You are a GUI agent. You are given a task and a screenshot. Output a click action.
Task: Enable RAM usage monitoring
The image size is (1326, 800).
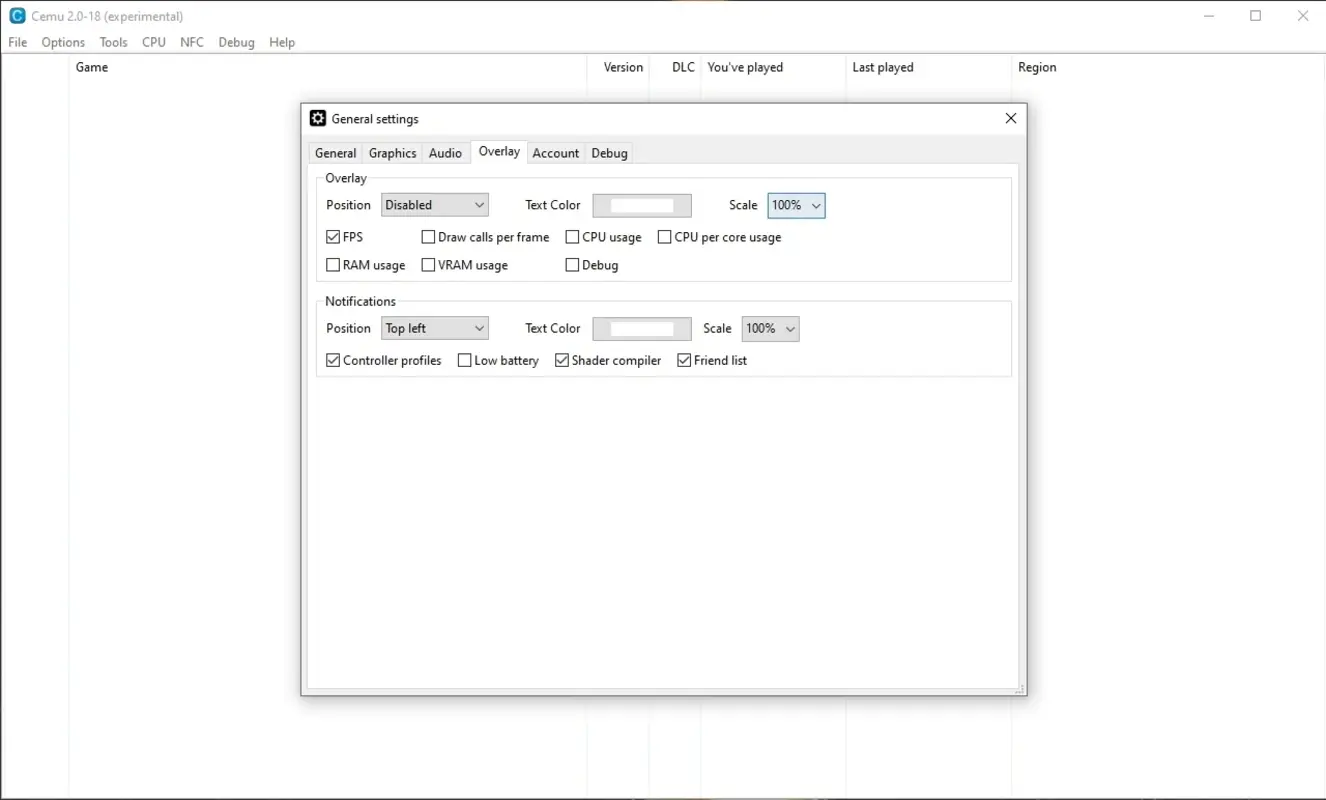tap(332, 264)
